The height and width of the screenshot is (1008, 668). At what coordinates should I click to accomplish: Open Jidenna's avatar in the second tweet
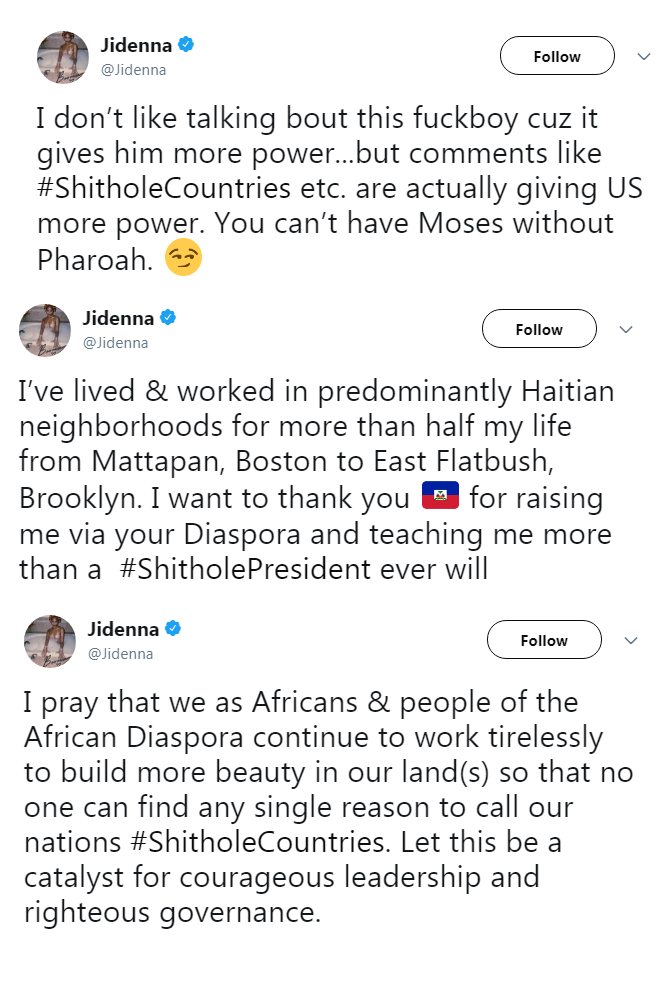pyautogui.click(x=45, y=330)
